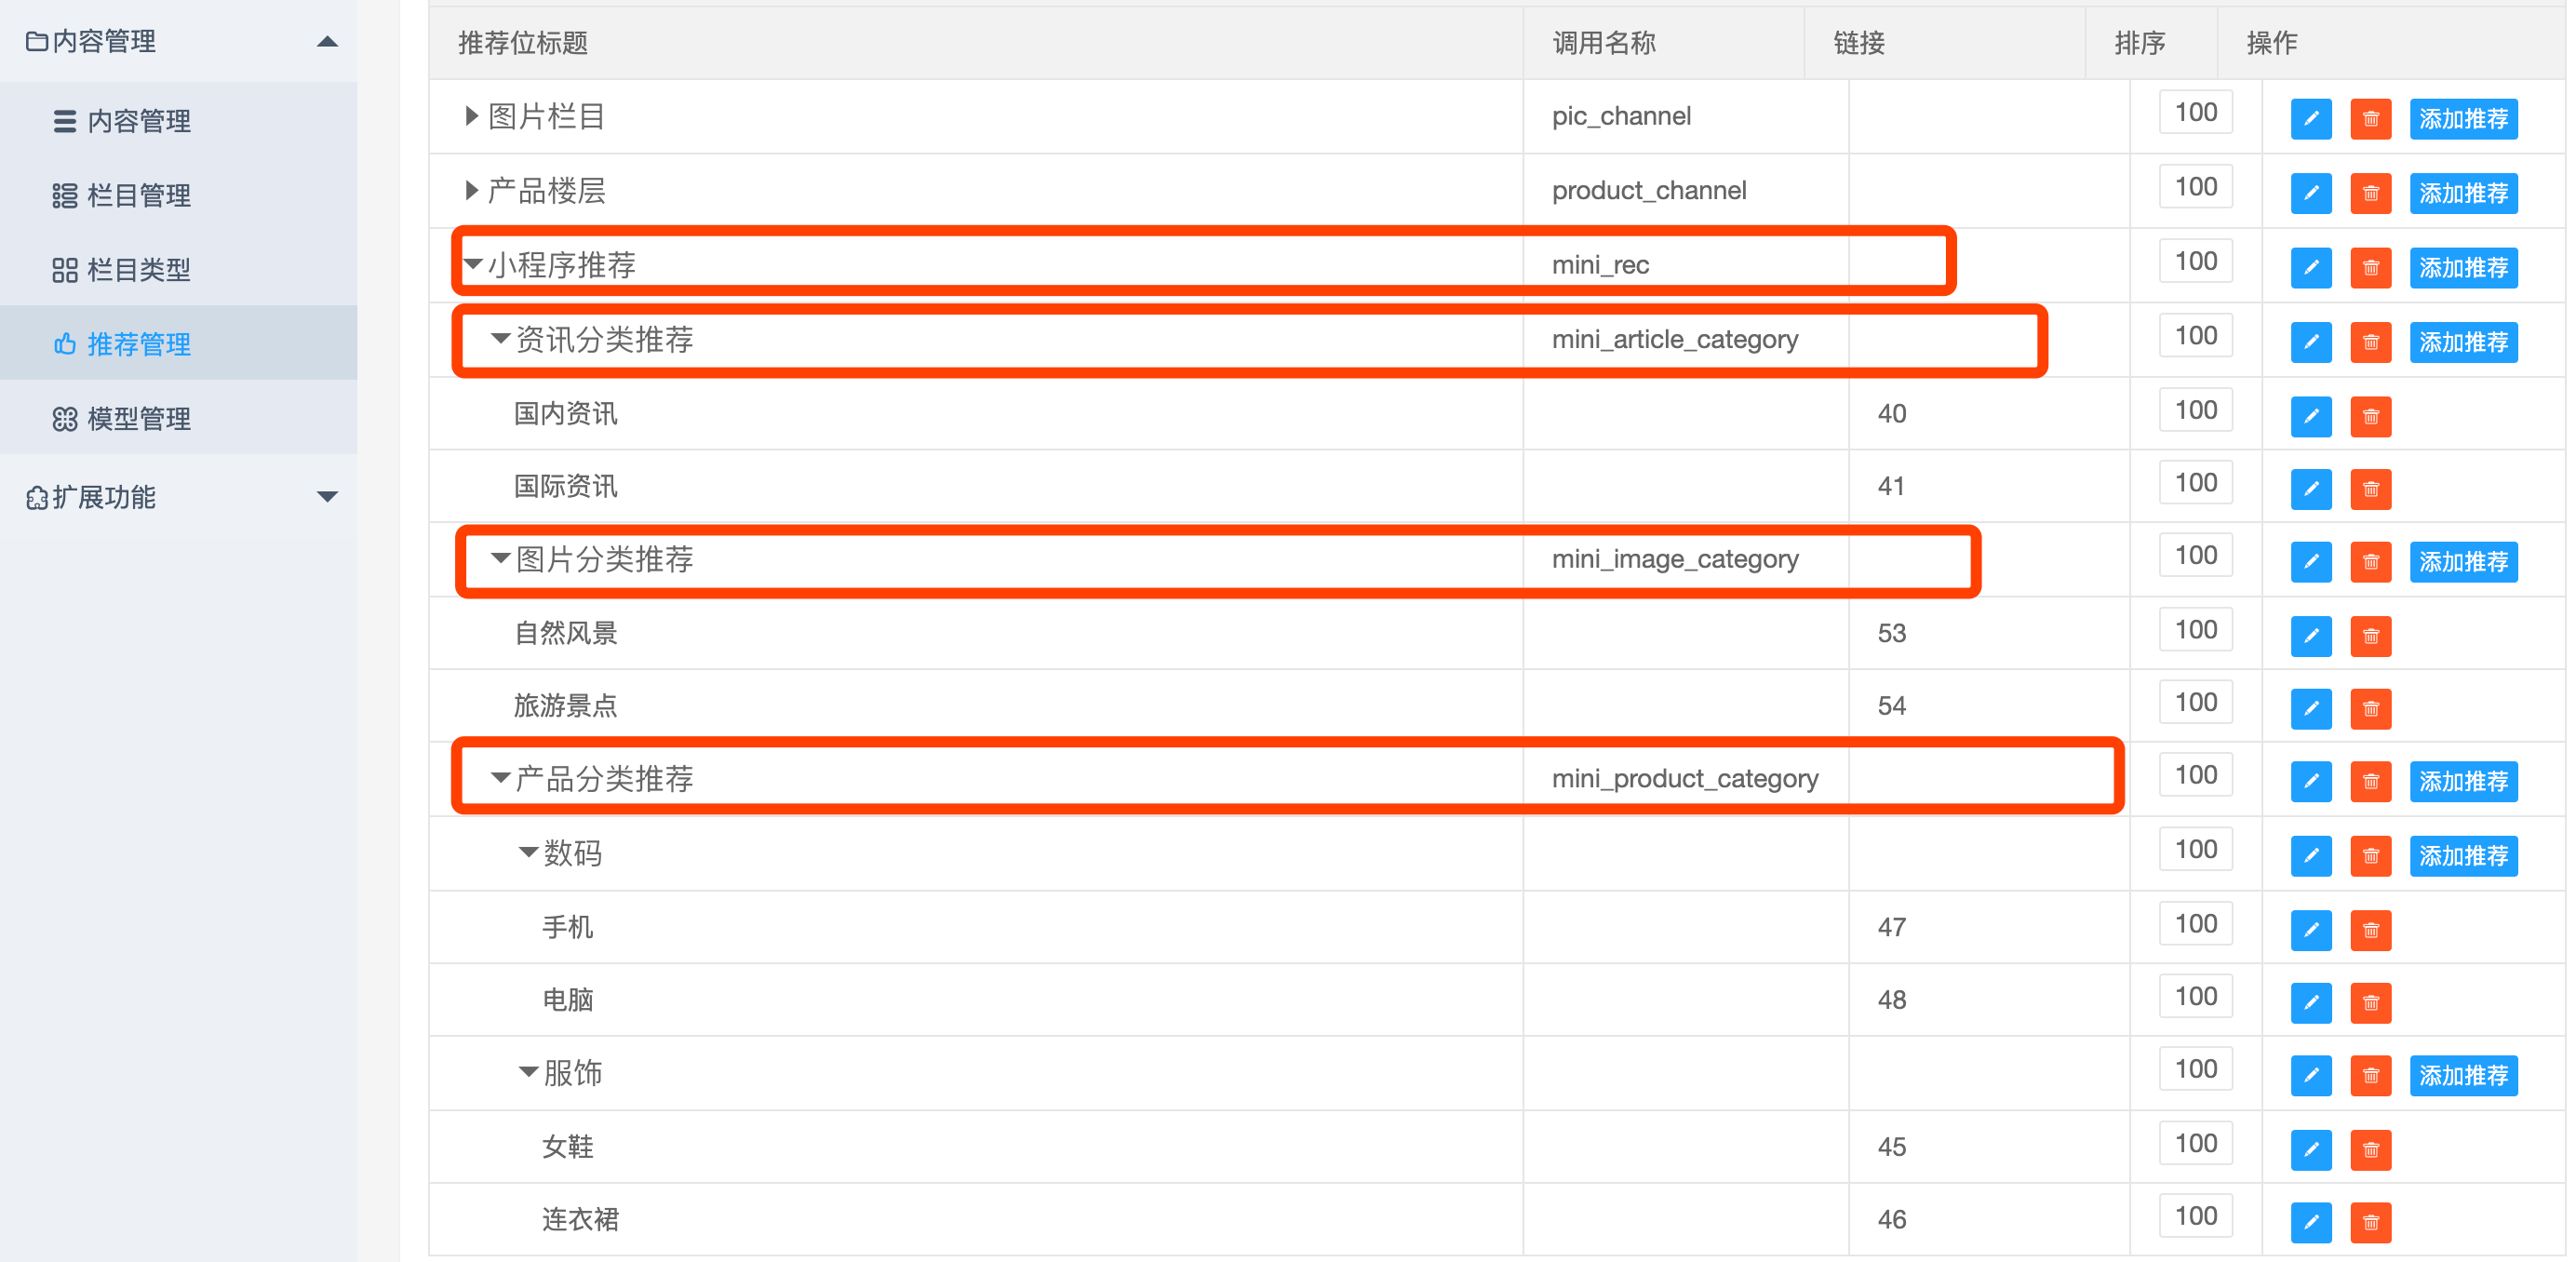Edit the 小程序推荐 row with pencil icon

(2310, 268)
